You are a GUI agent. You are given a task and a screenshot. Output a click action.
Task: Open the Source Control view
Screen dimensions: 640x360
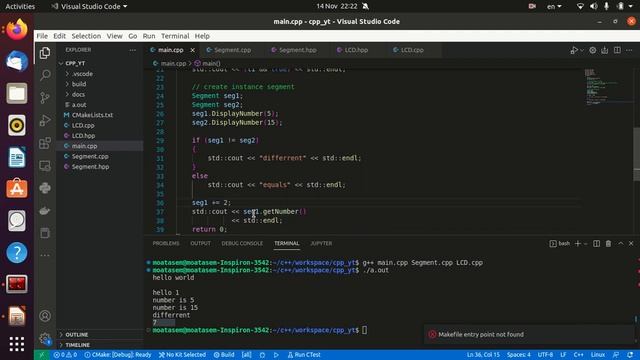[45, 98]
